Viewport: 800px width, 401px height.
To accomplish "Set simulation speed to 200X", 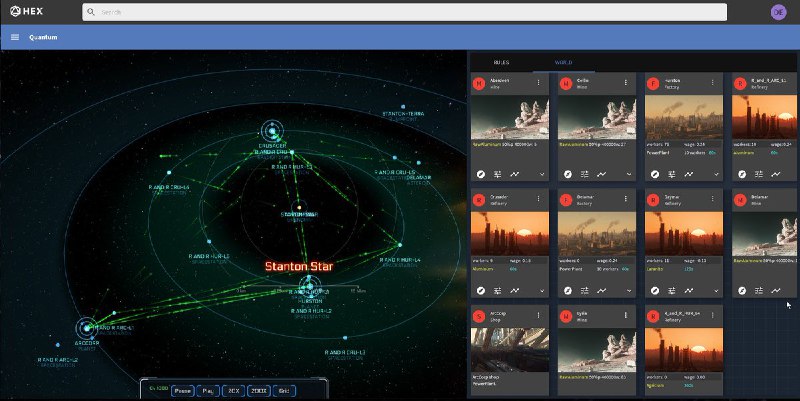I will 259,390.
